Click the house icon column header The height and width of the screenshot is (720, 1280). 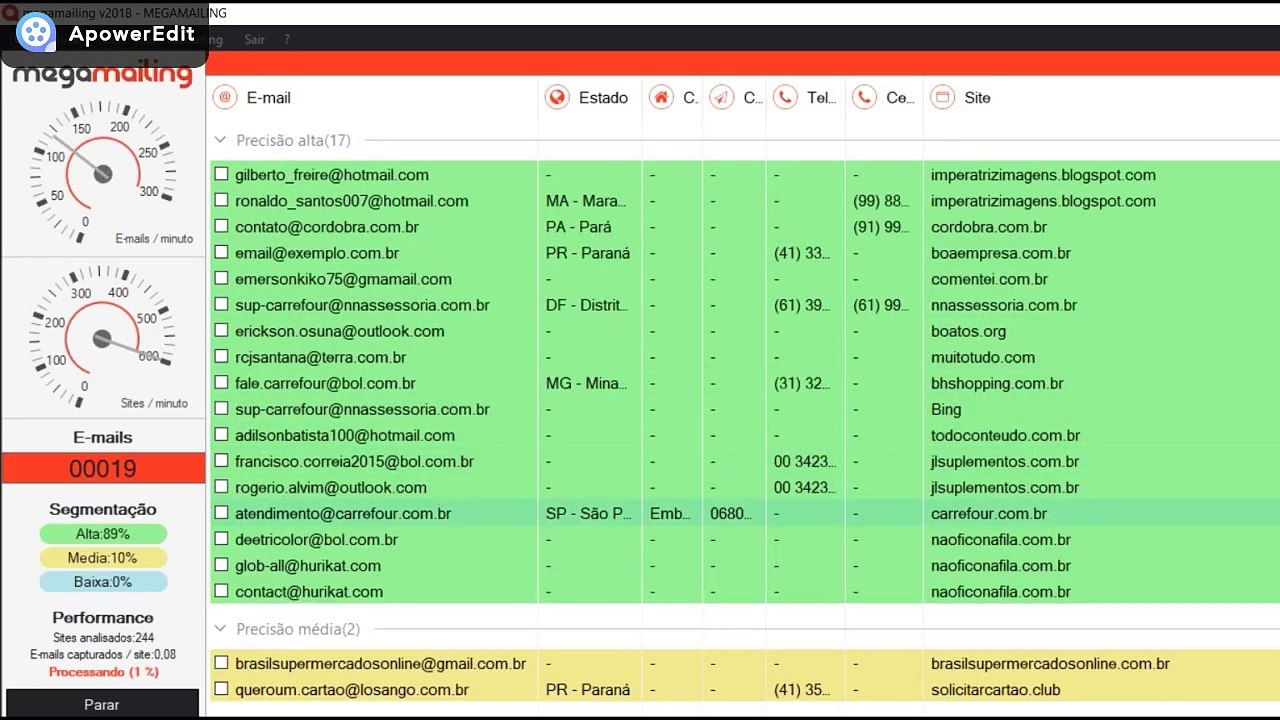(660, 97)
